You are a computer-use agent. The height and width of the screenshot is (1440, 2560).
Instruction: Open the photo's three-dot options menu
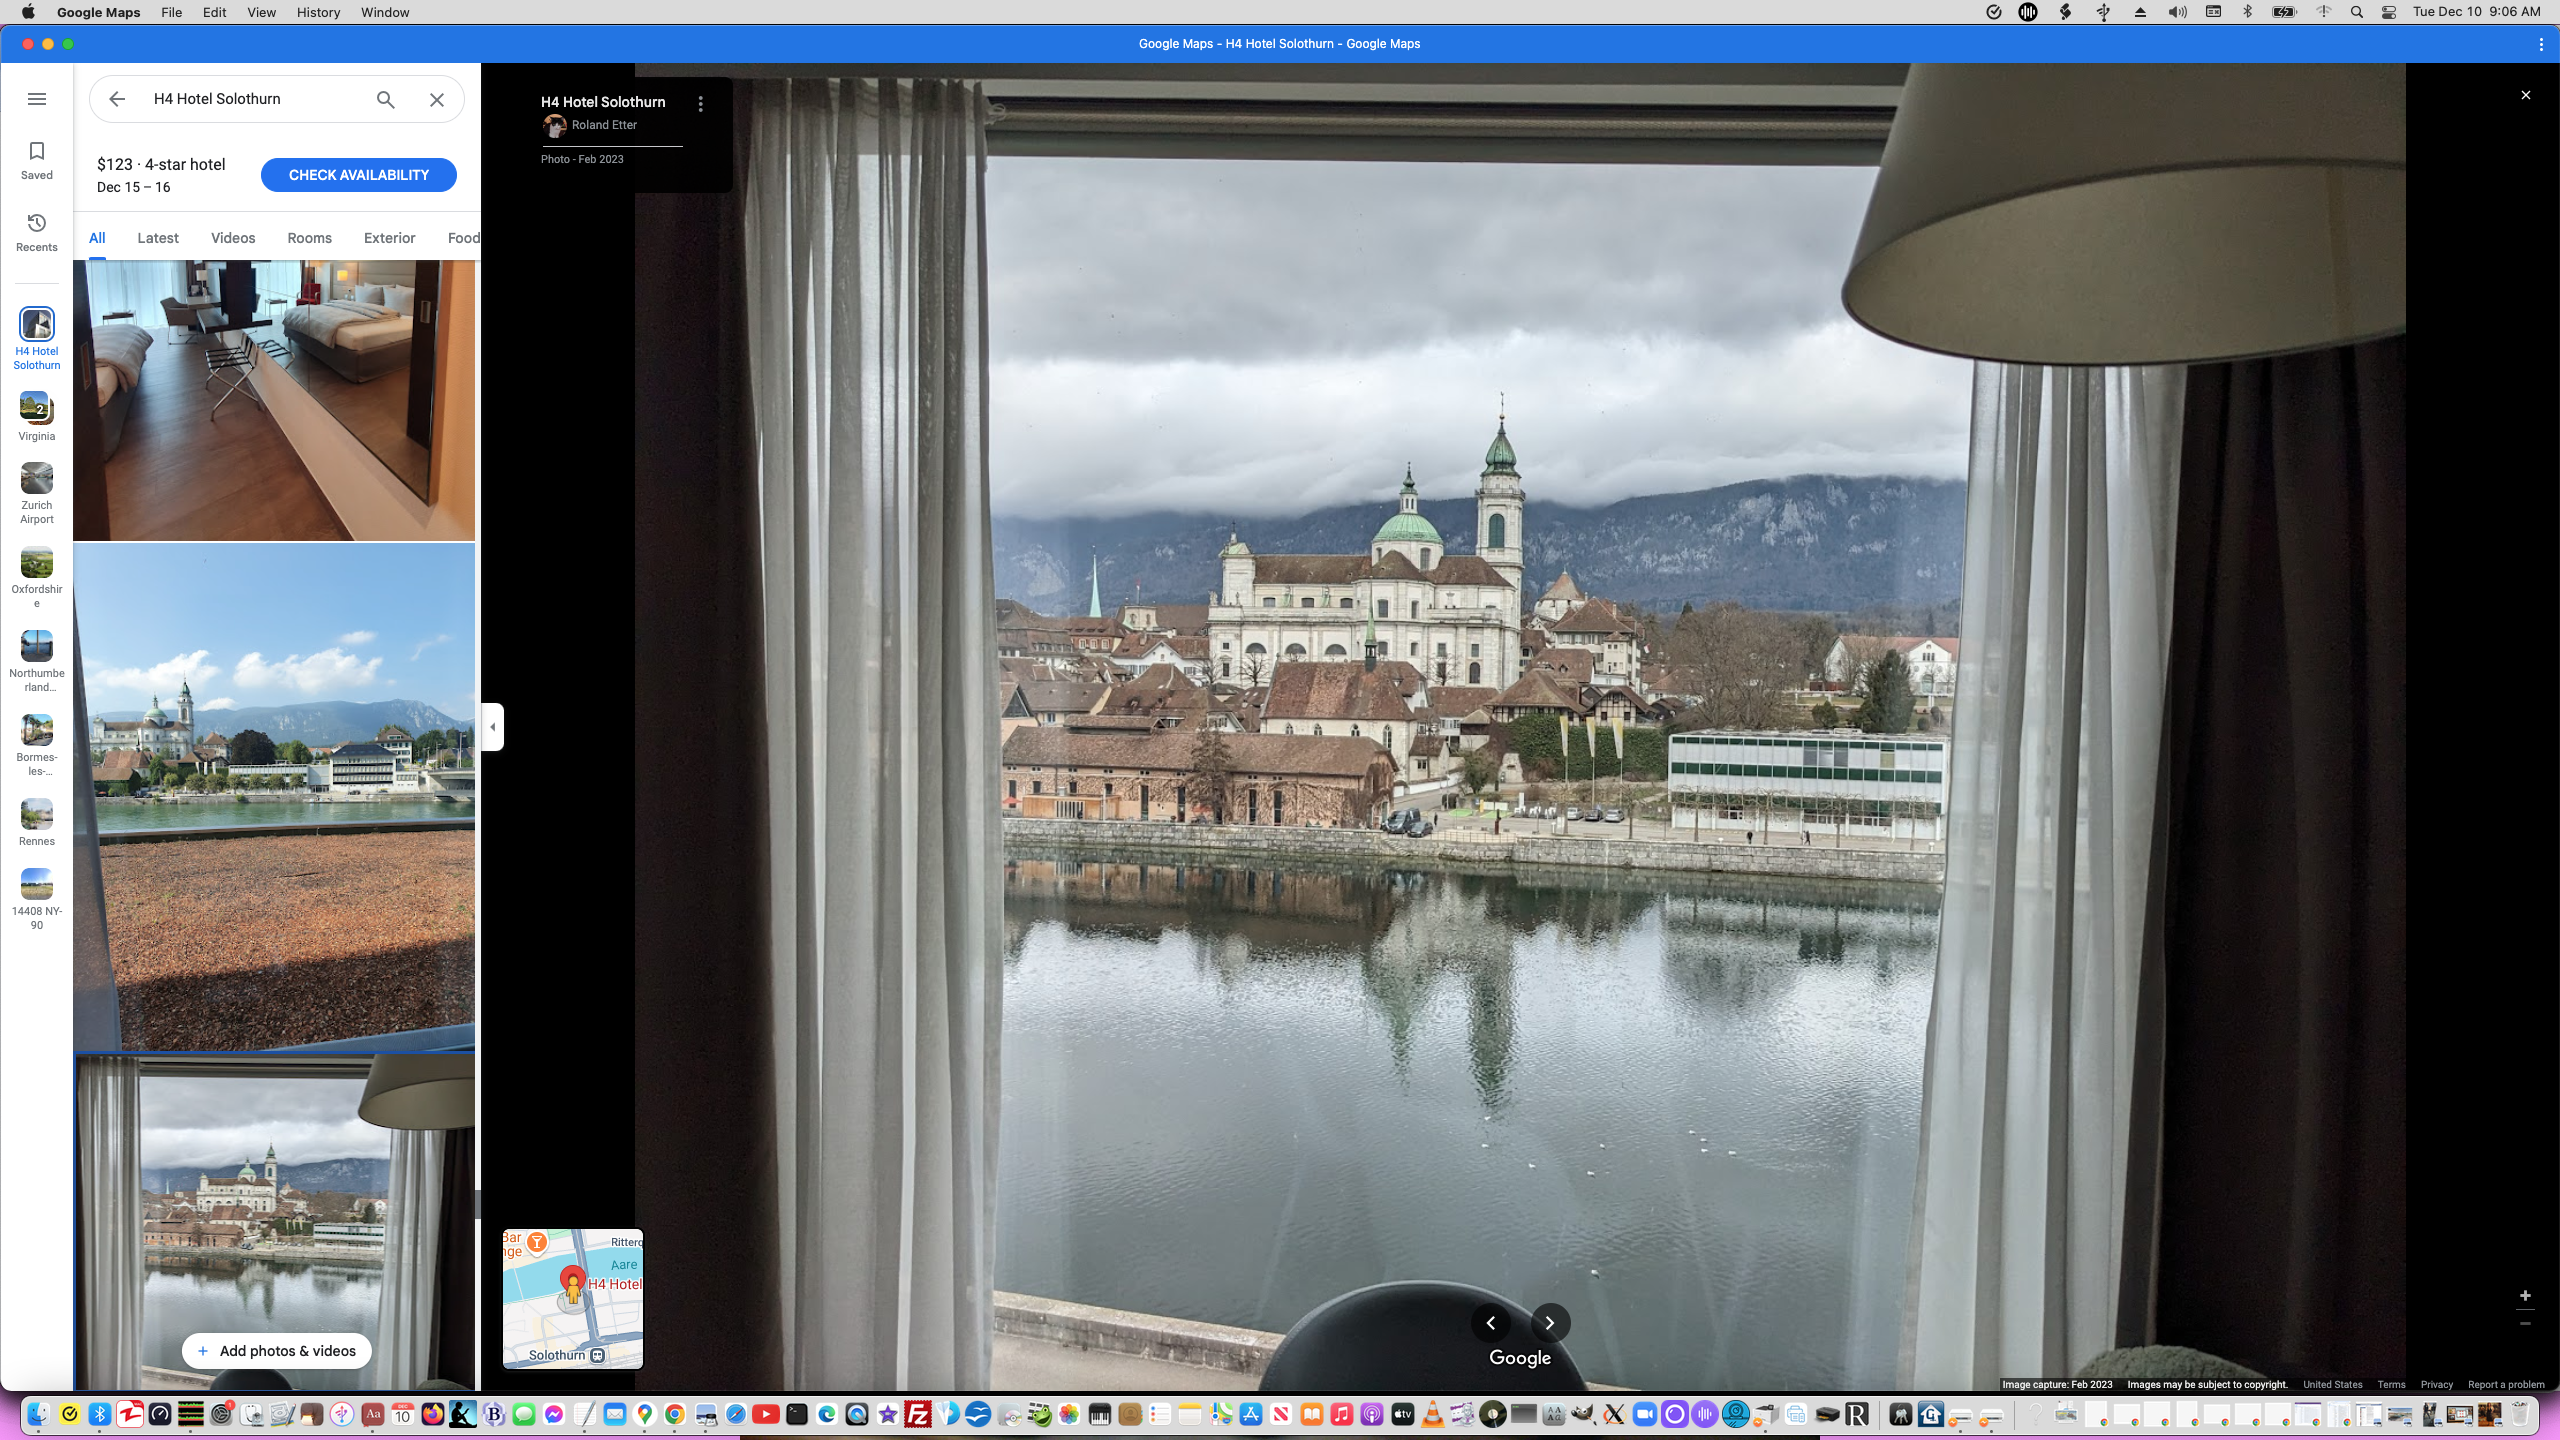click(701, 104)
